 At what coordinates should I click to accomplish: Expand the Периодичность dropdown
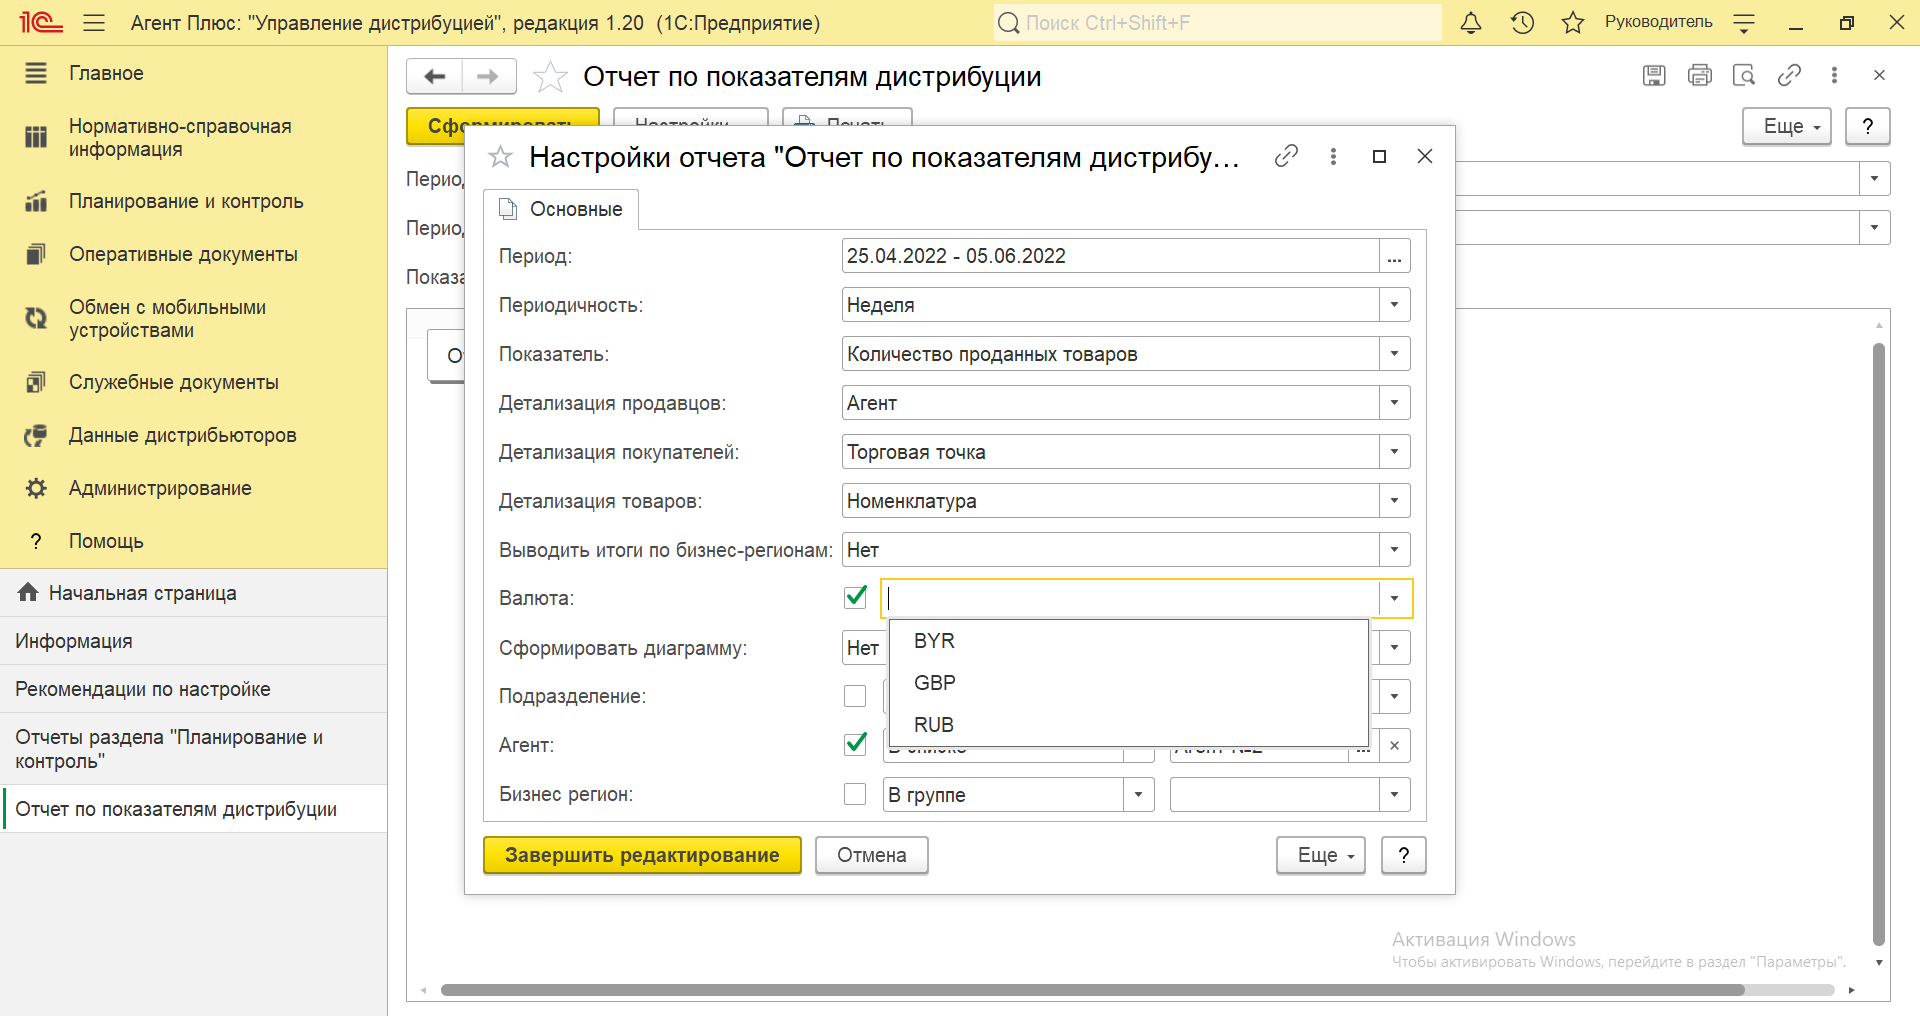(1394, 305)
